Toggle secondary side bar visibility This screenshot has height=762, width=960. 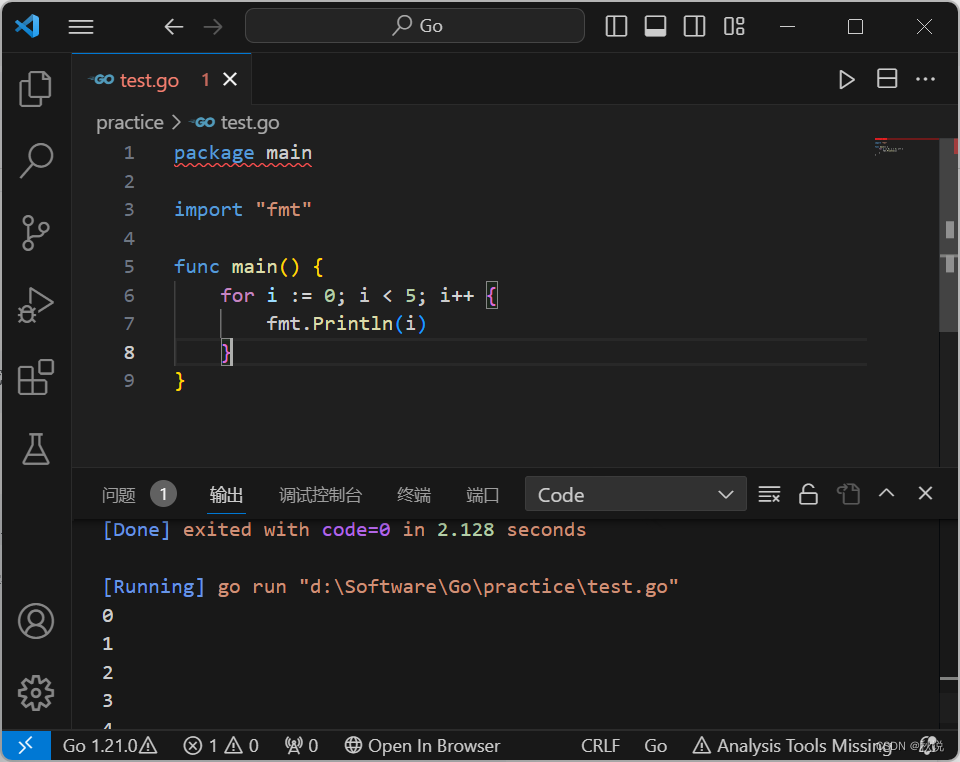tap(694, 26)
